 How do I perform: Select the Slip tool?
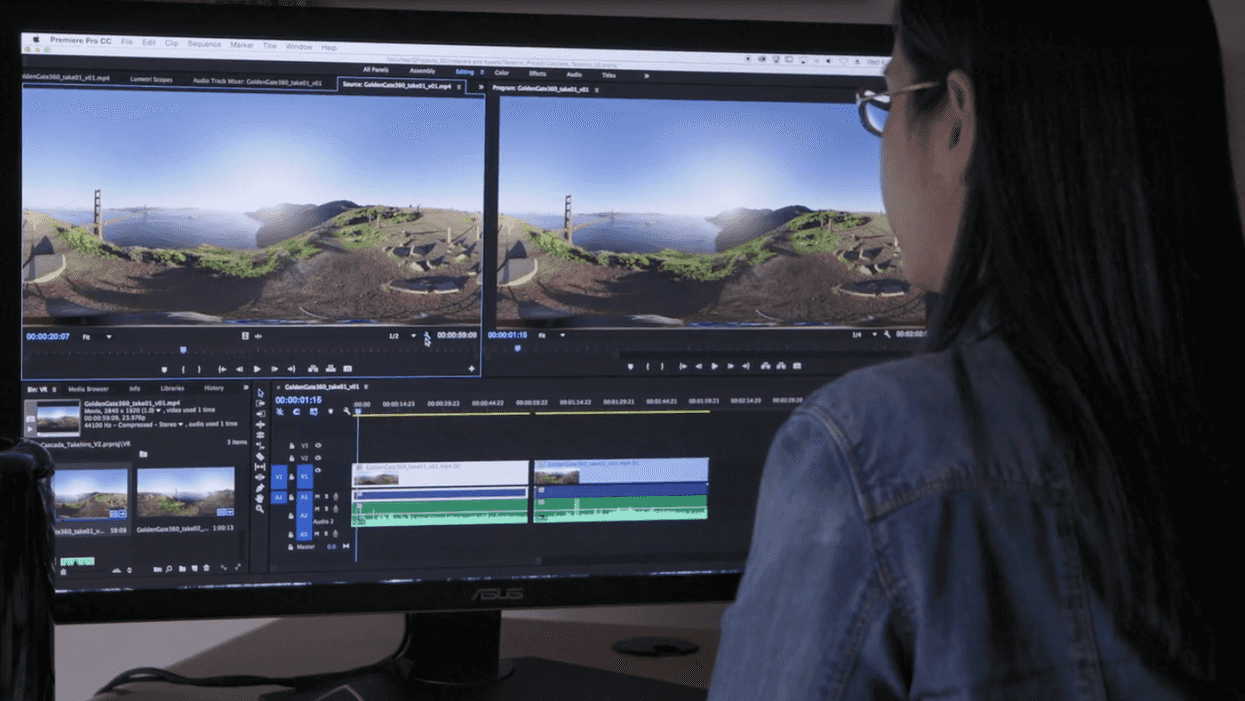[x=260, y=467]
